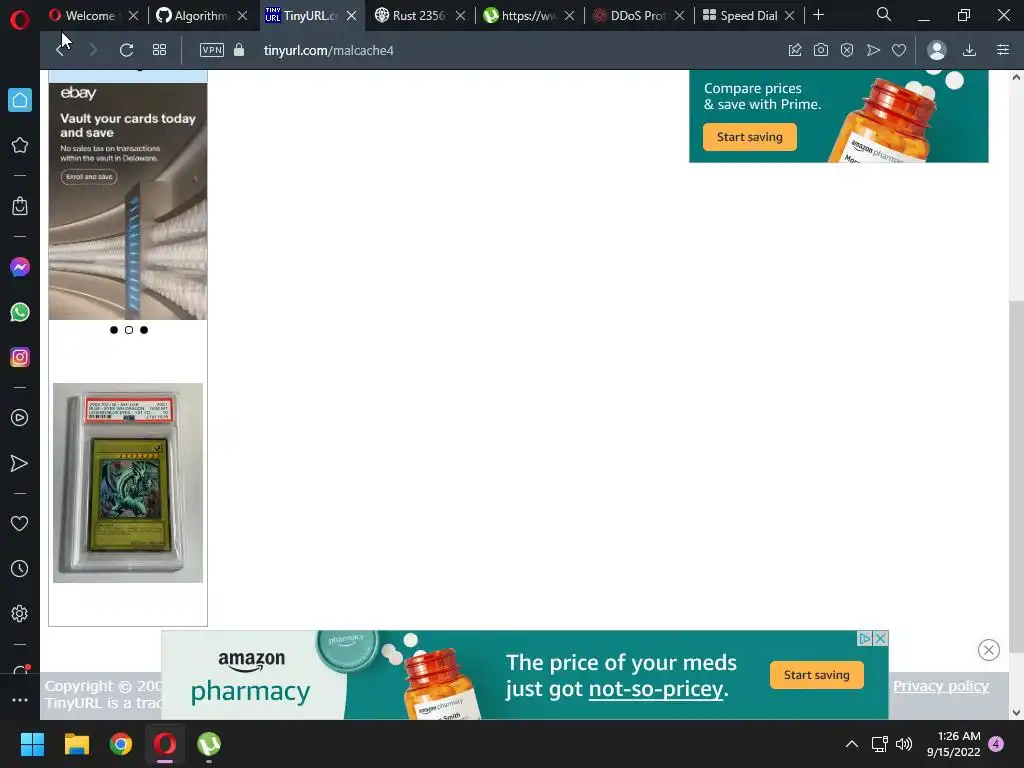1024x768 pixels.
Task: Take a snapshot with camera icon
Action: [x=821, y=50]
